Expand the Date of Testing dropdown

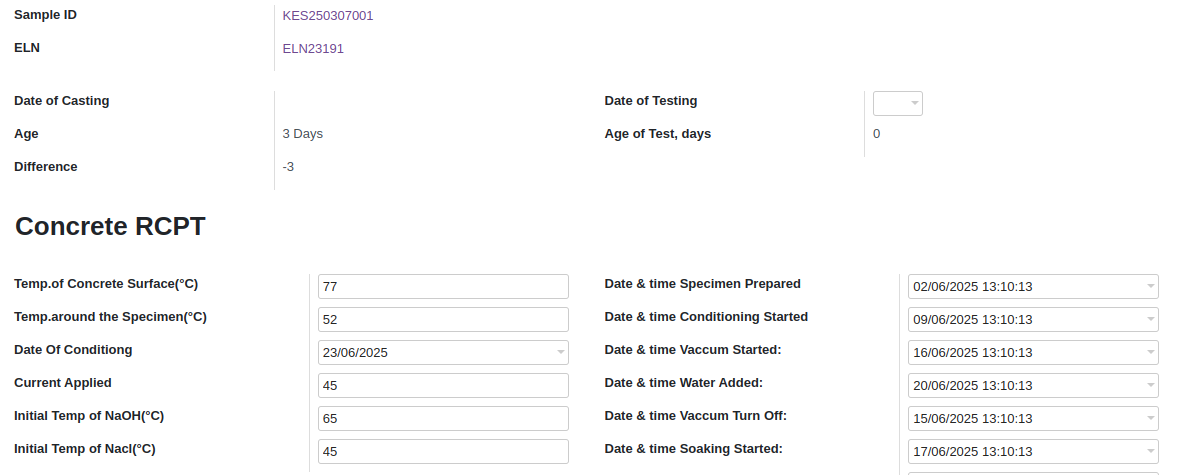[x=898, y=104]
